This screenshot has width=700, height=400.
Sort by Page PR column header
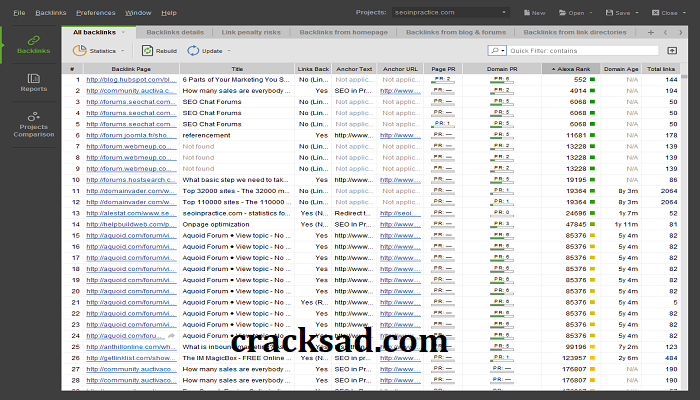coord(443,69)
